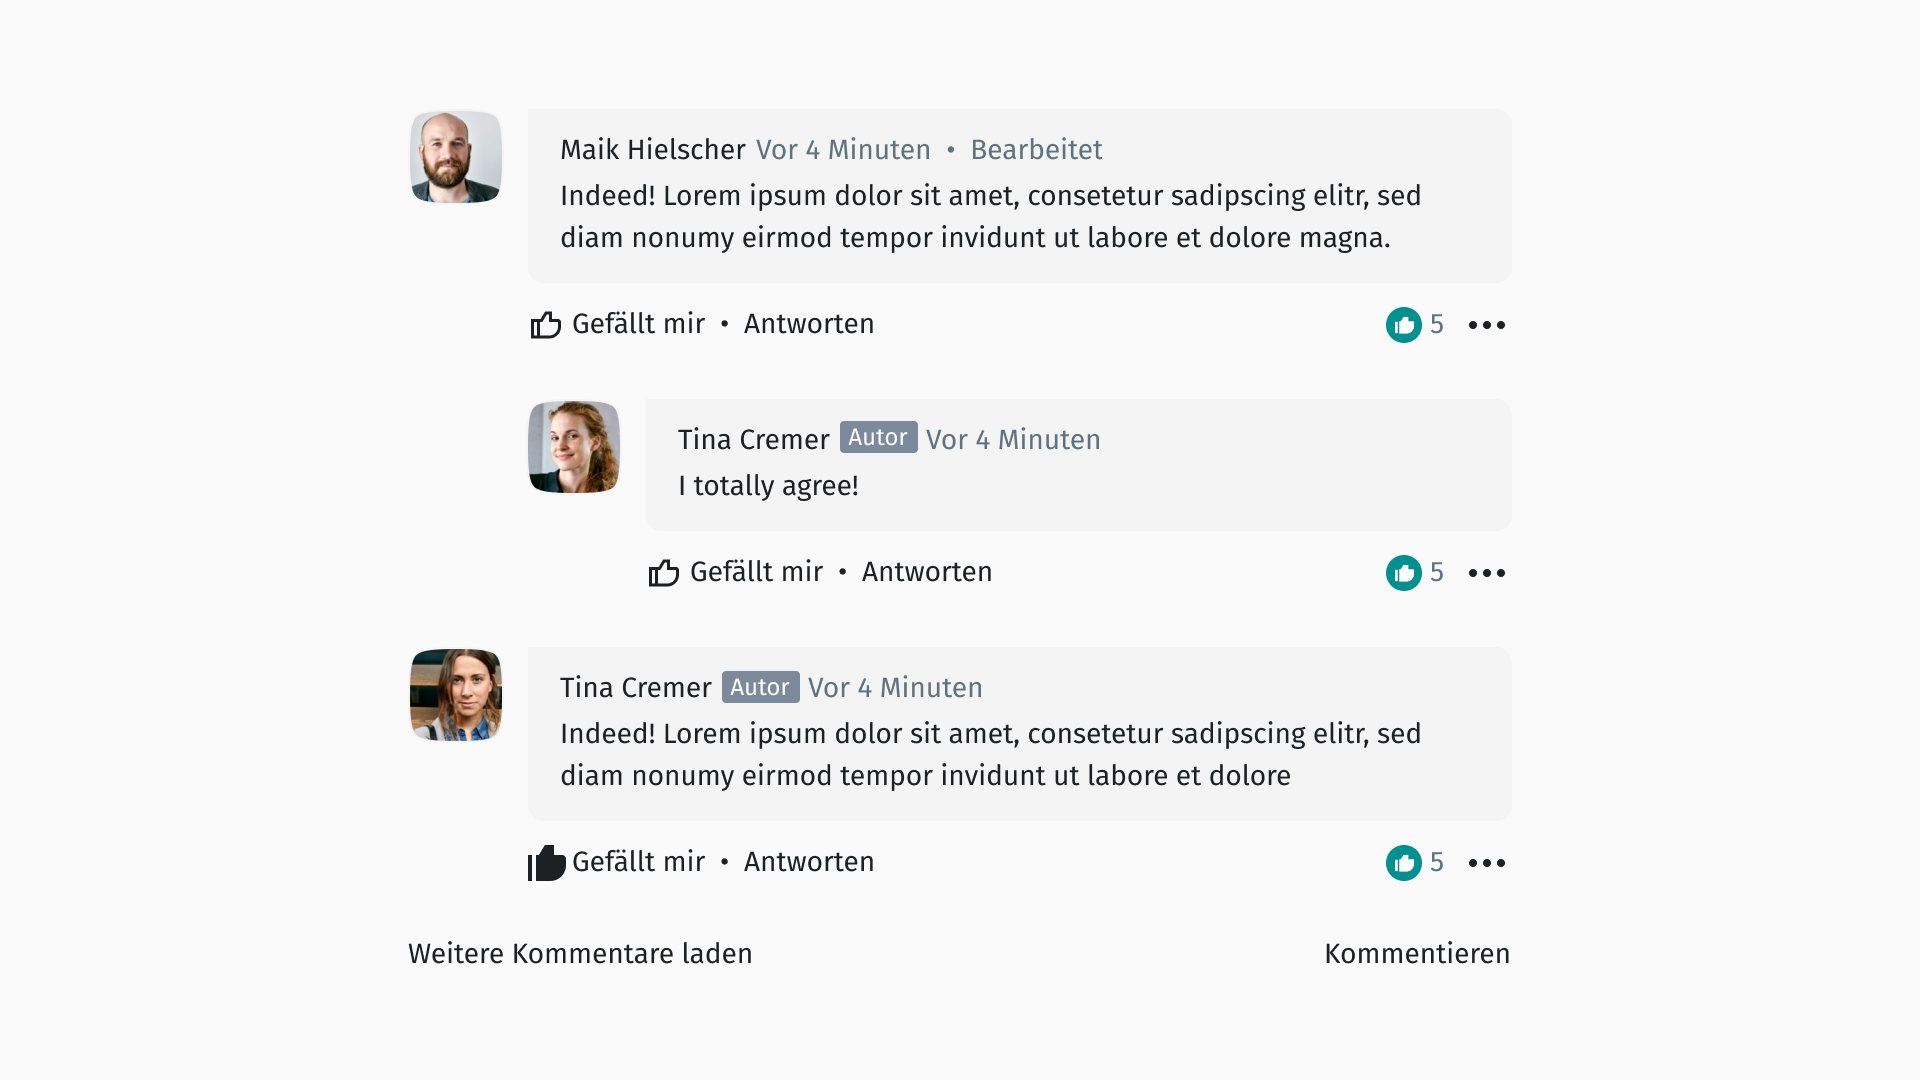Open the three-dot menu on Maik's comment

coord(1487,325)
